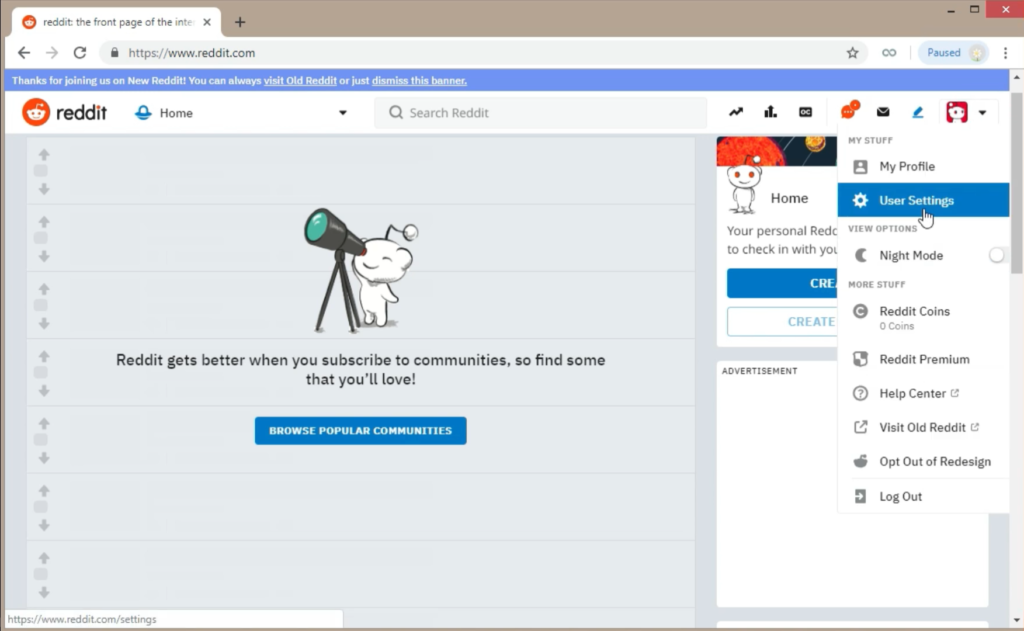The image size is (1024, 631).
Task: Click the question mark icon for Help Center
Action: (x=860, y=393)
